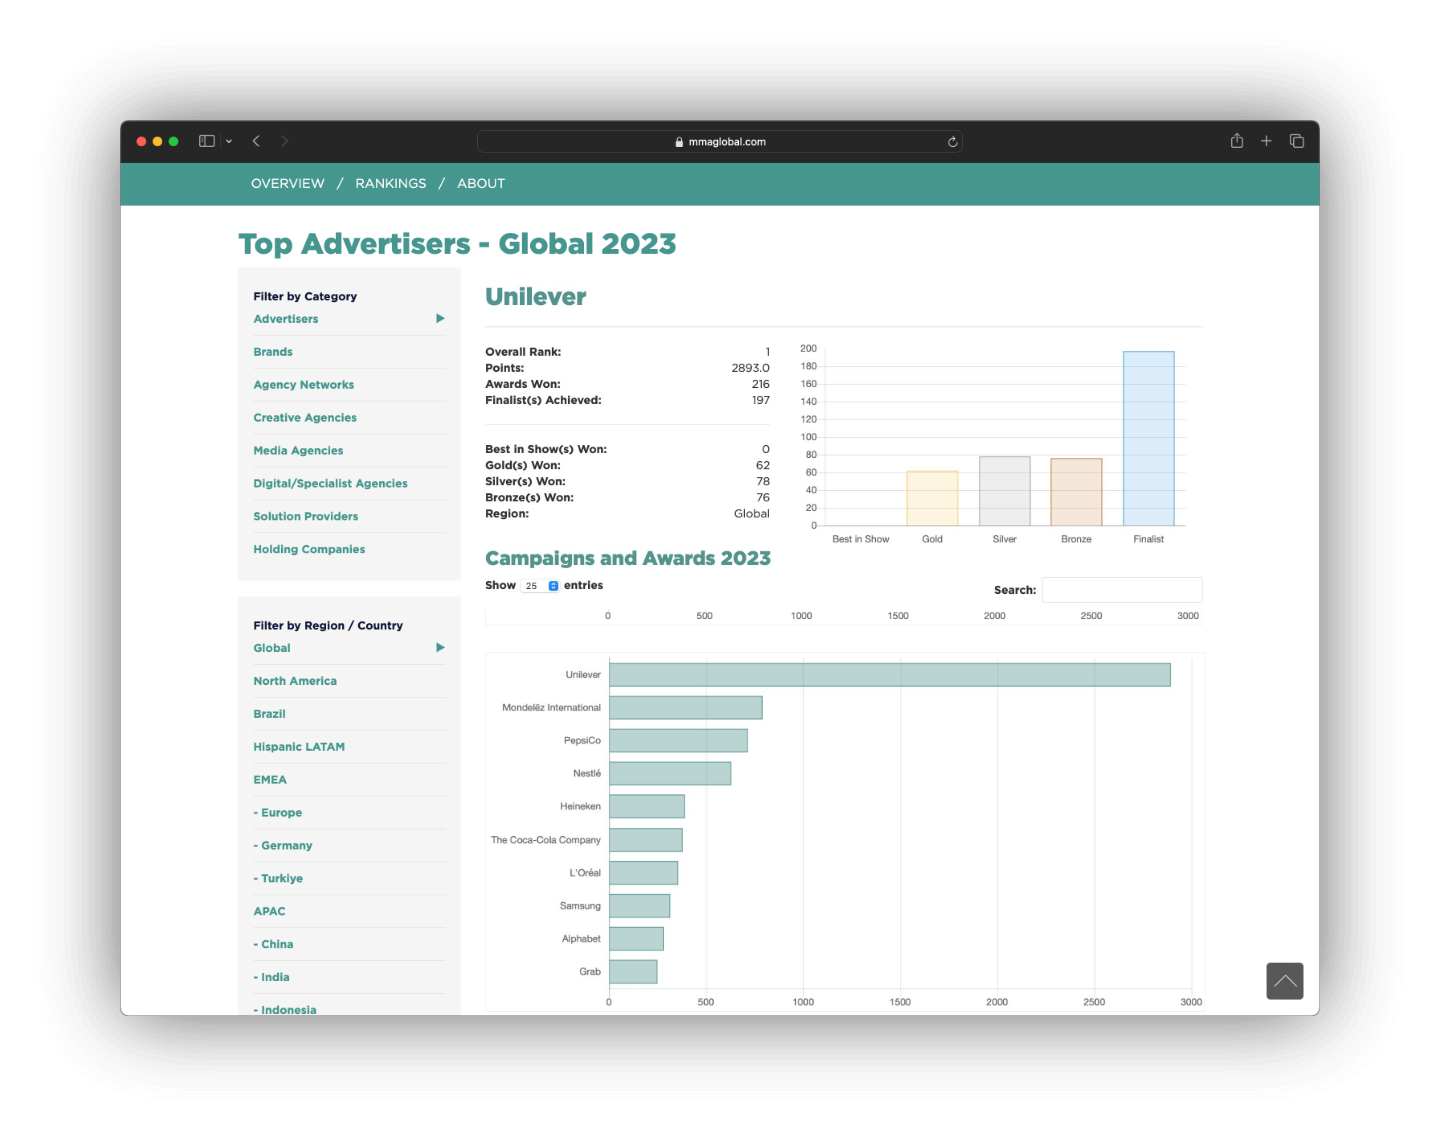Go back using the browser back arrow
Image resolution: width=1440 pixels, height=1136 pixels.
coord(257,141)
